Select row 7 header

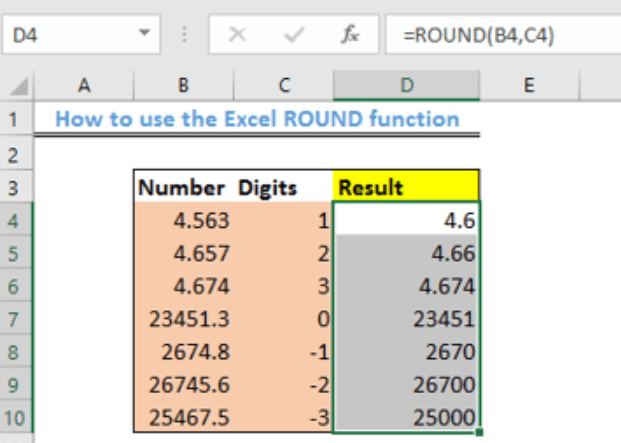17,318
